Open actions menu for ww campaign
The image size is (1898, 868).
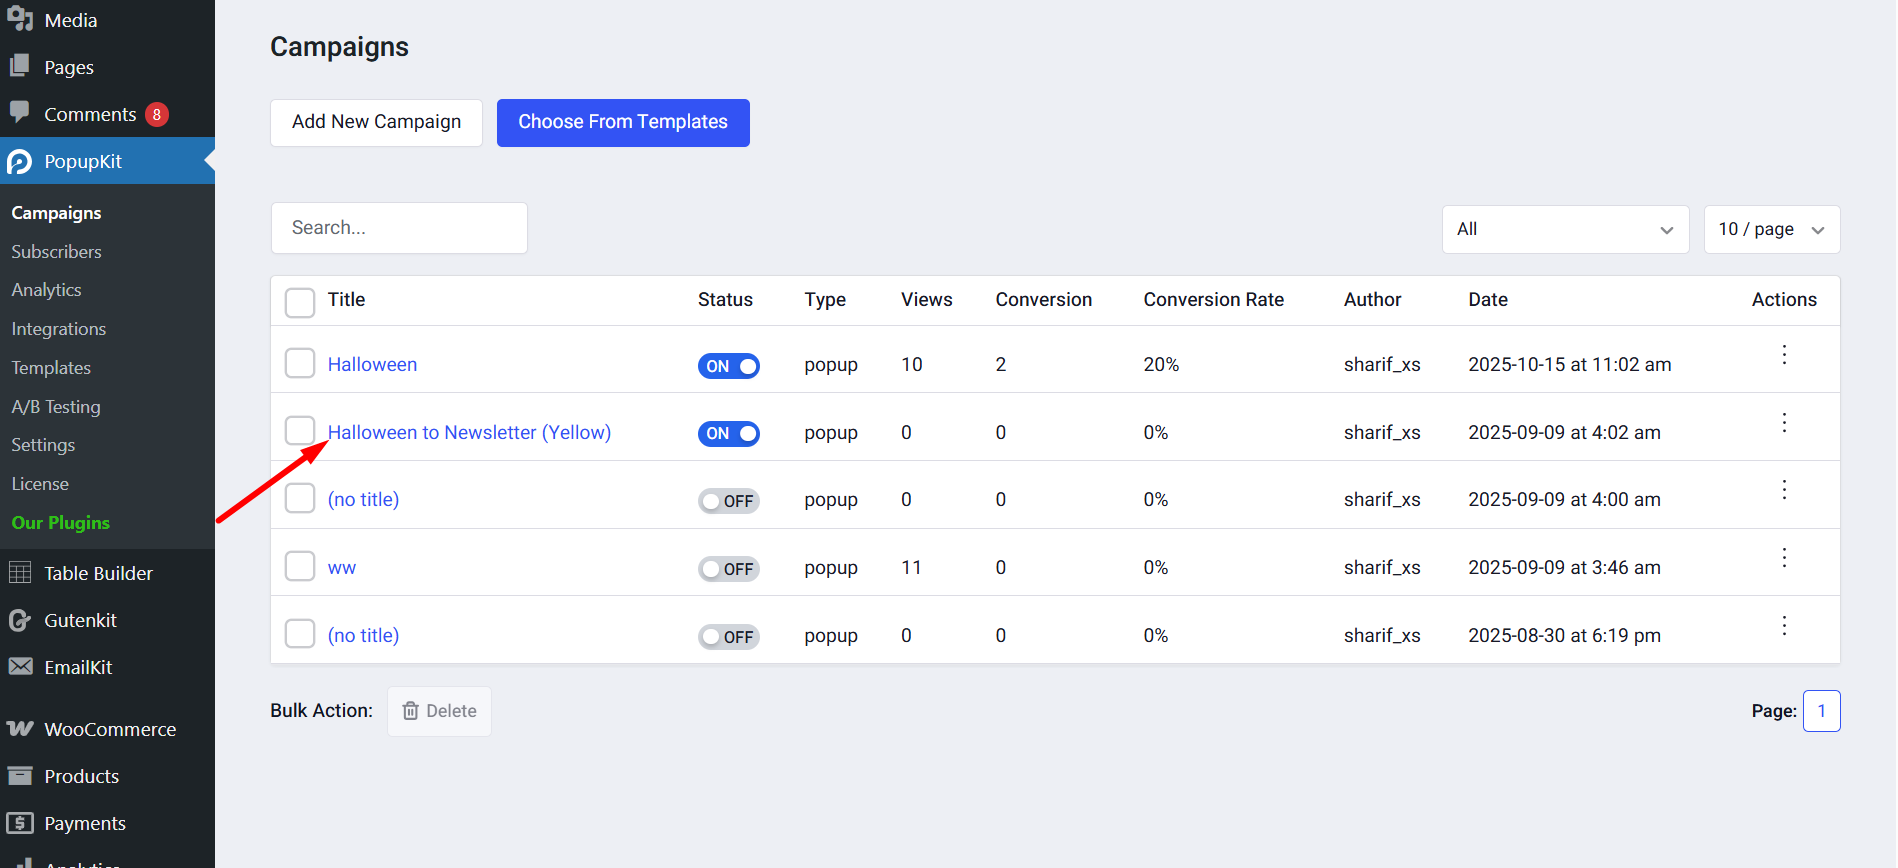coord(1784,558)
